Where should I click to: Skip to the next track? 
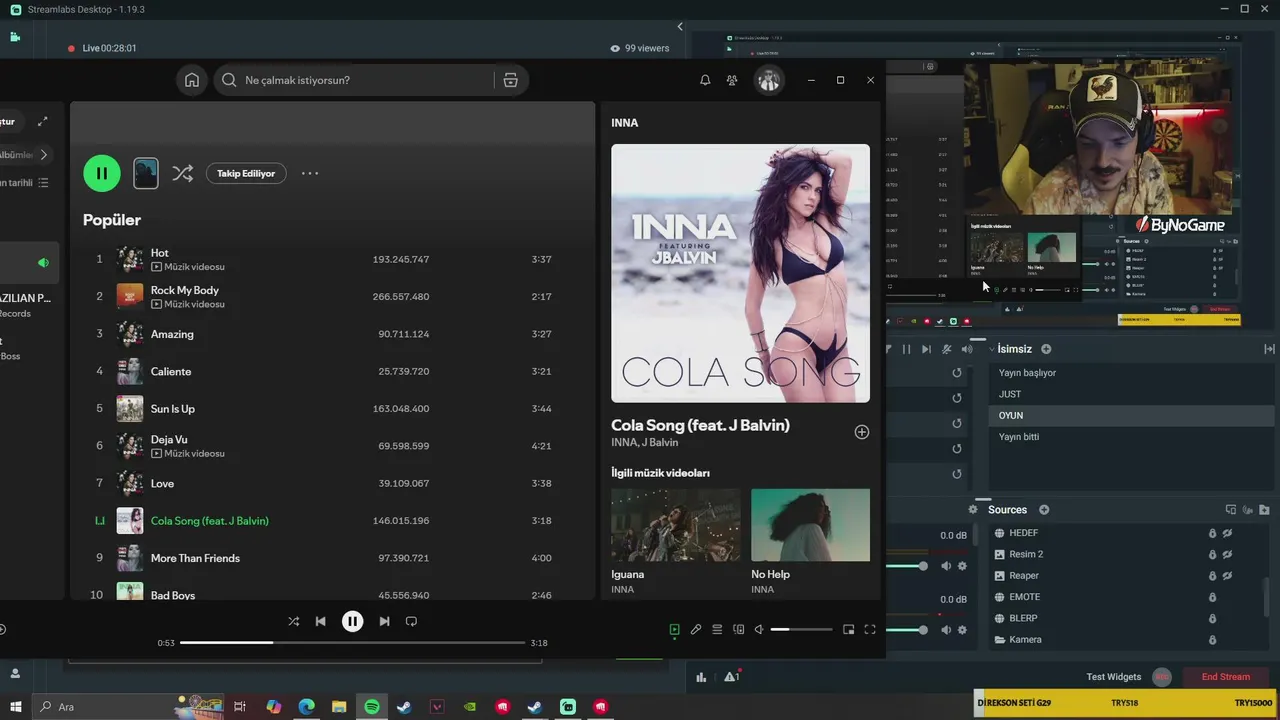tap(384, 621)
